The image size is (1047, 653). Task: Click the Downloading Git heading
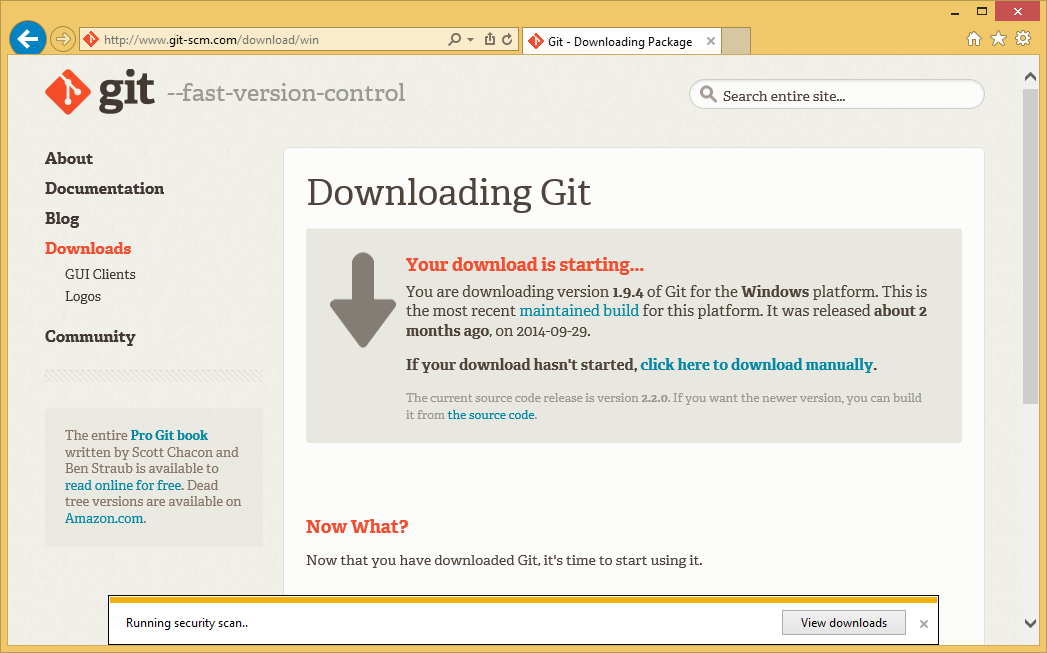click(449, 192)
